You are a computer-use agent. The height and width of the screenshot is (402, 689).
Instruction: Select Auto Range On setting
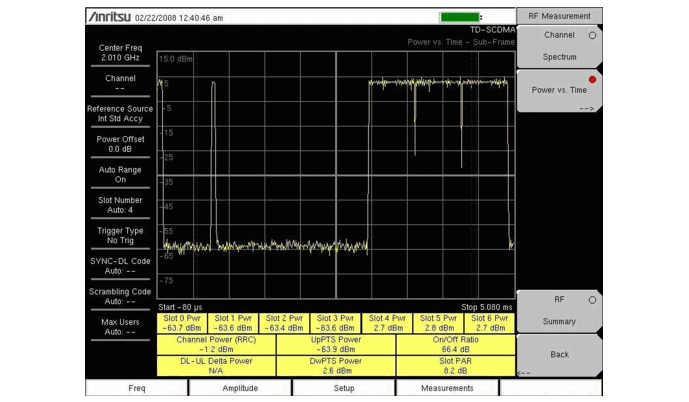[120, 174]
